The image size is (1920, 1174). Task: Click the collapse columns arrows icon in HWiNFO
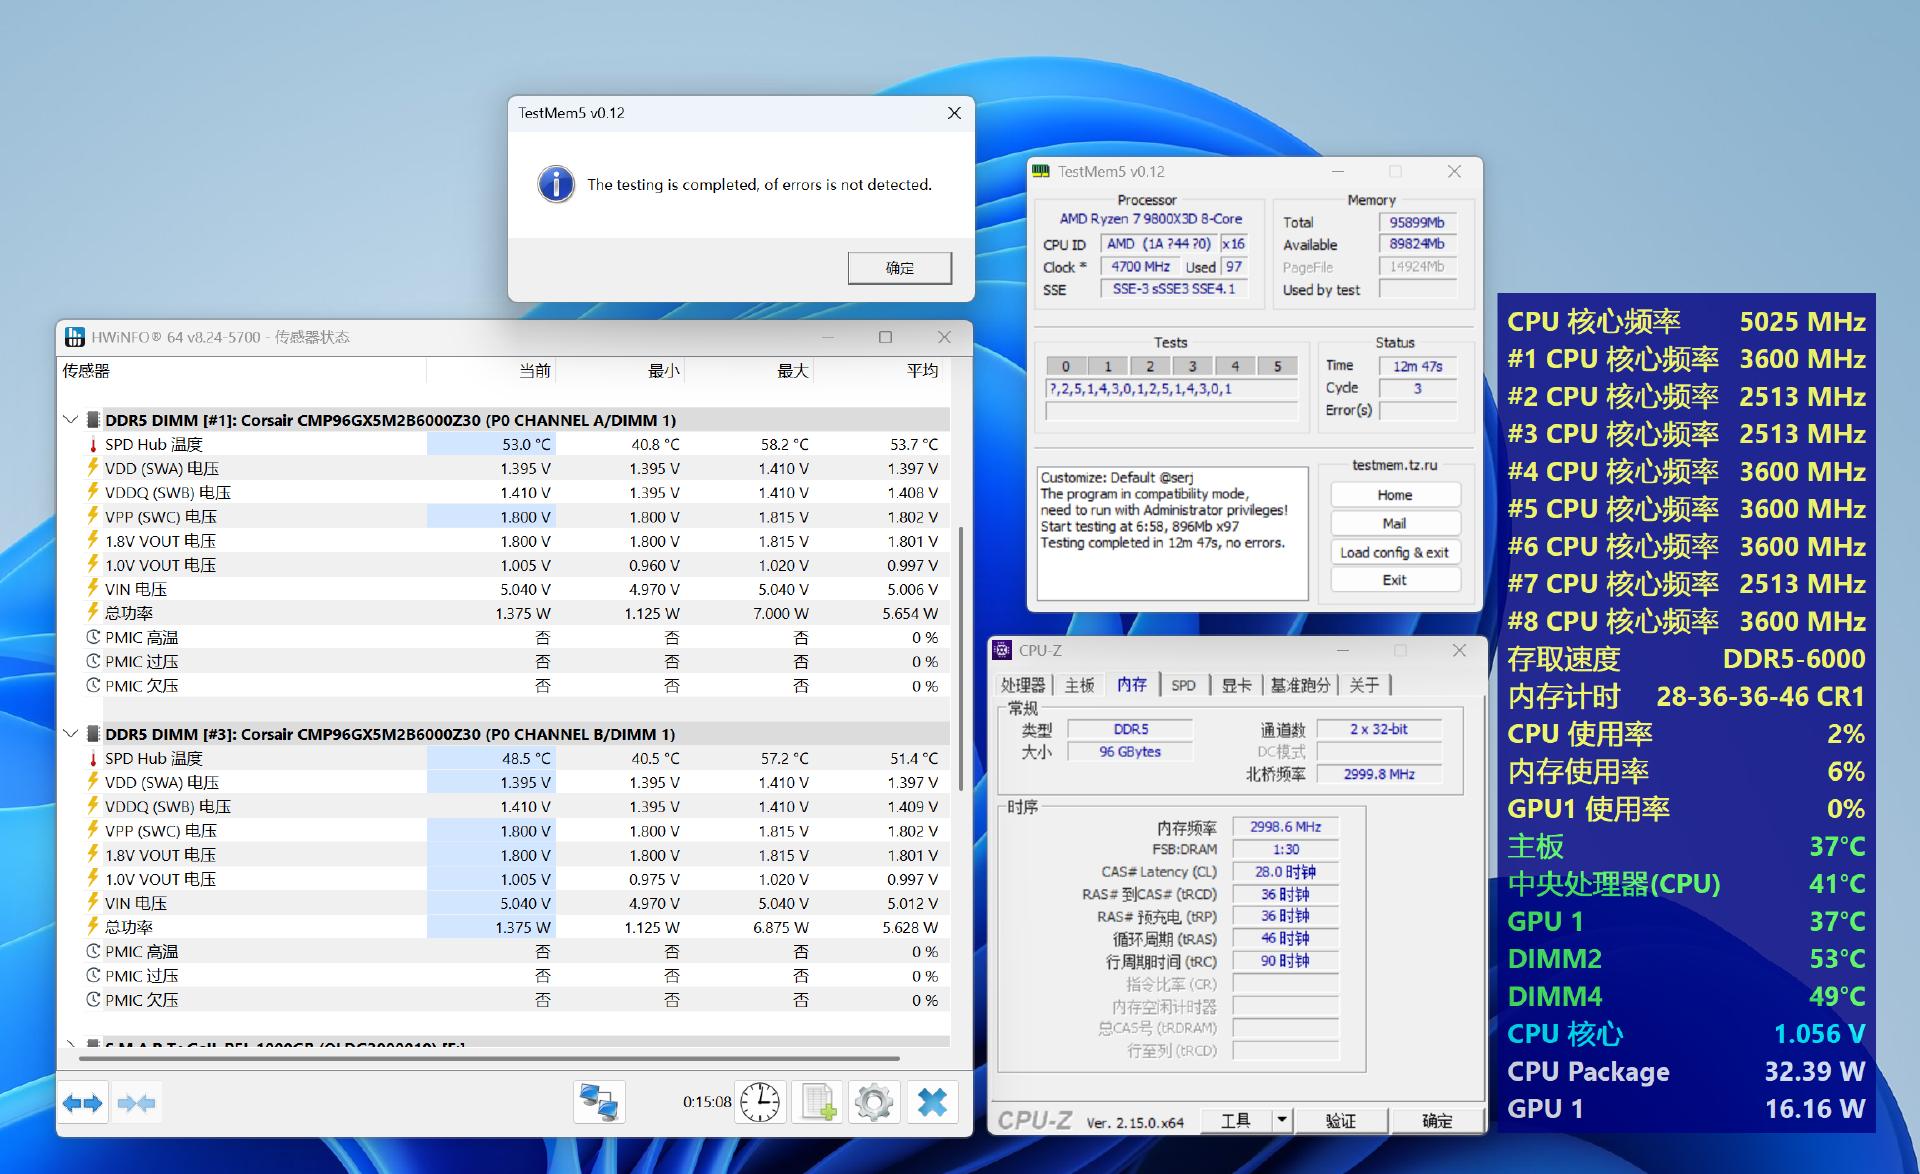coord(136,1103)
